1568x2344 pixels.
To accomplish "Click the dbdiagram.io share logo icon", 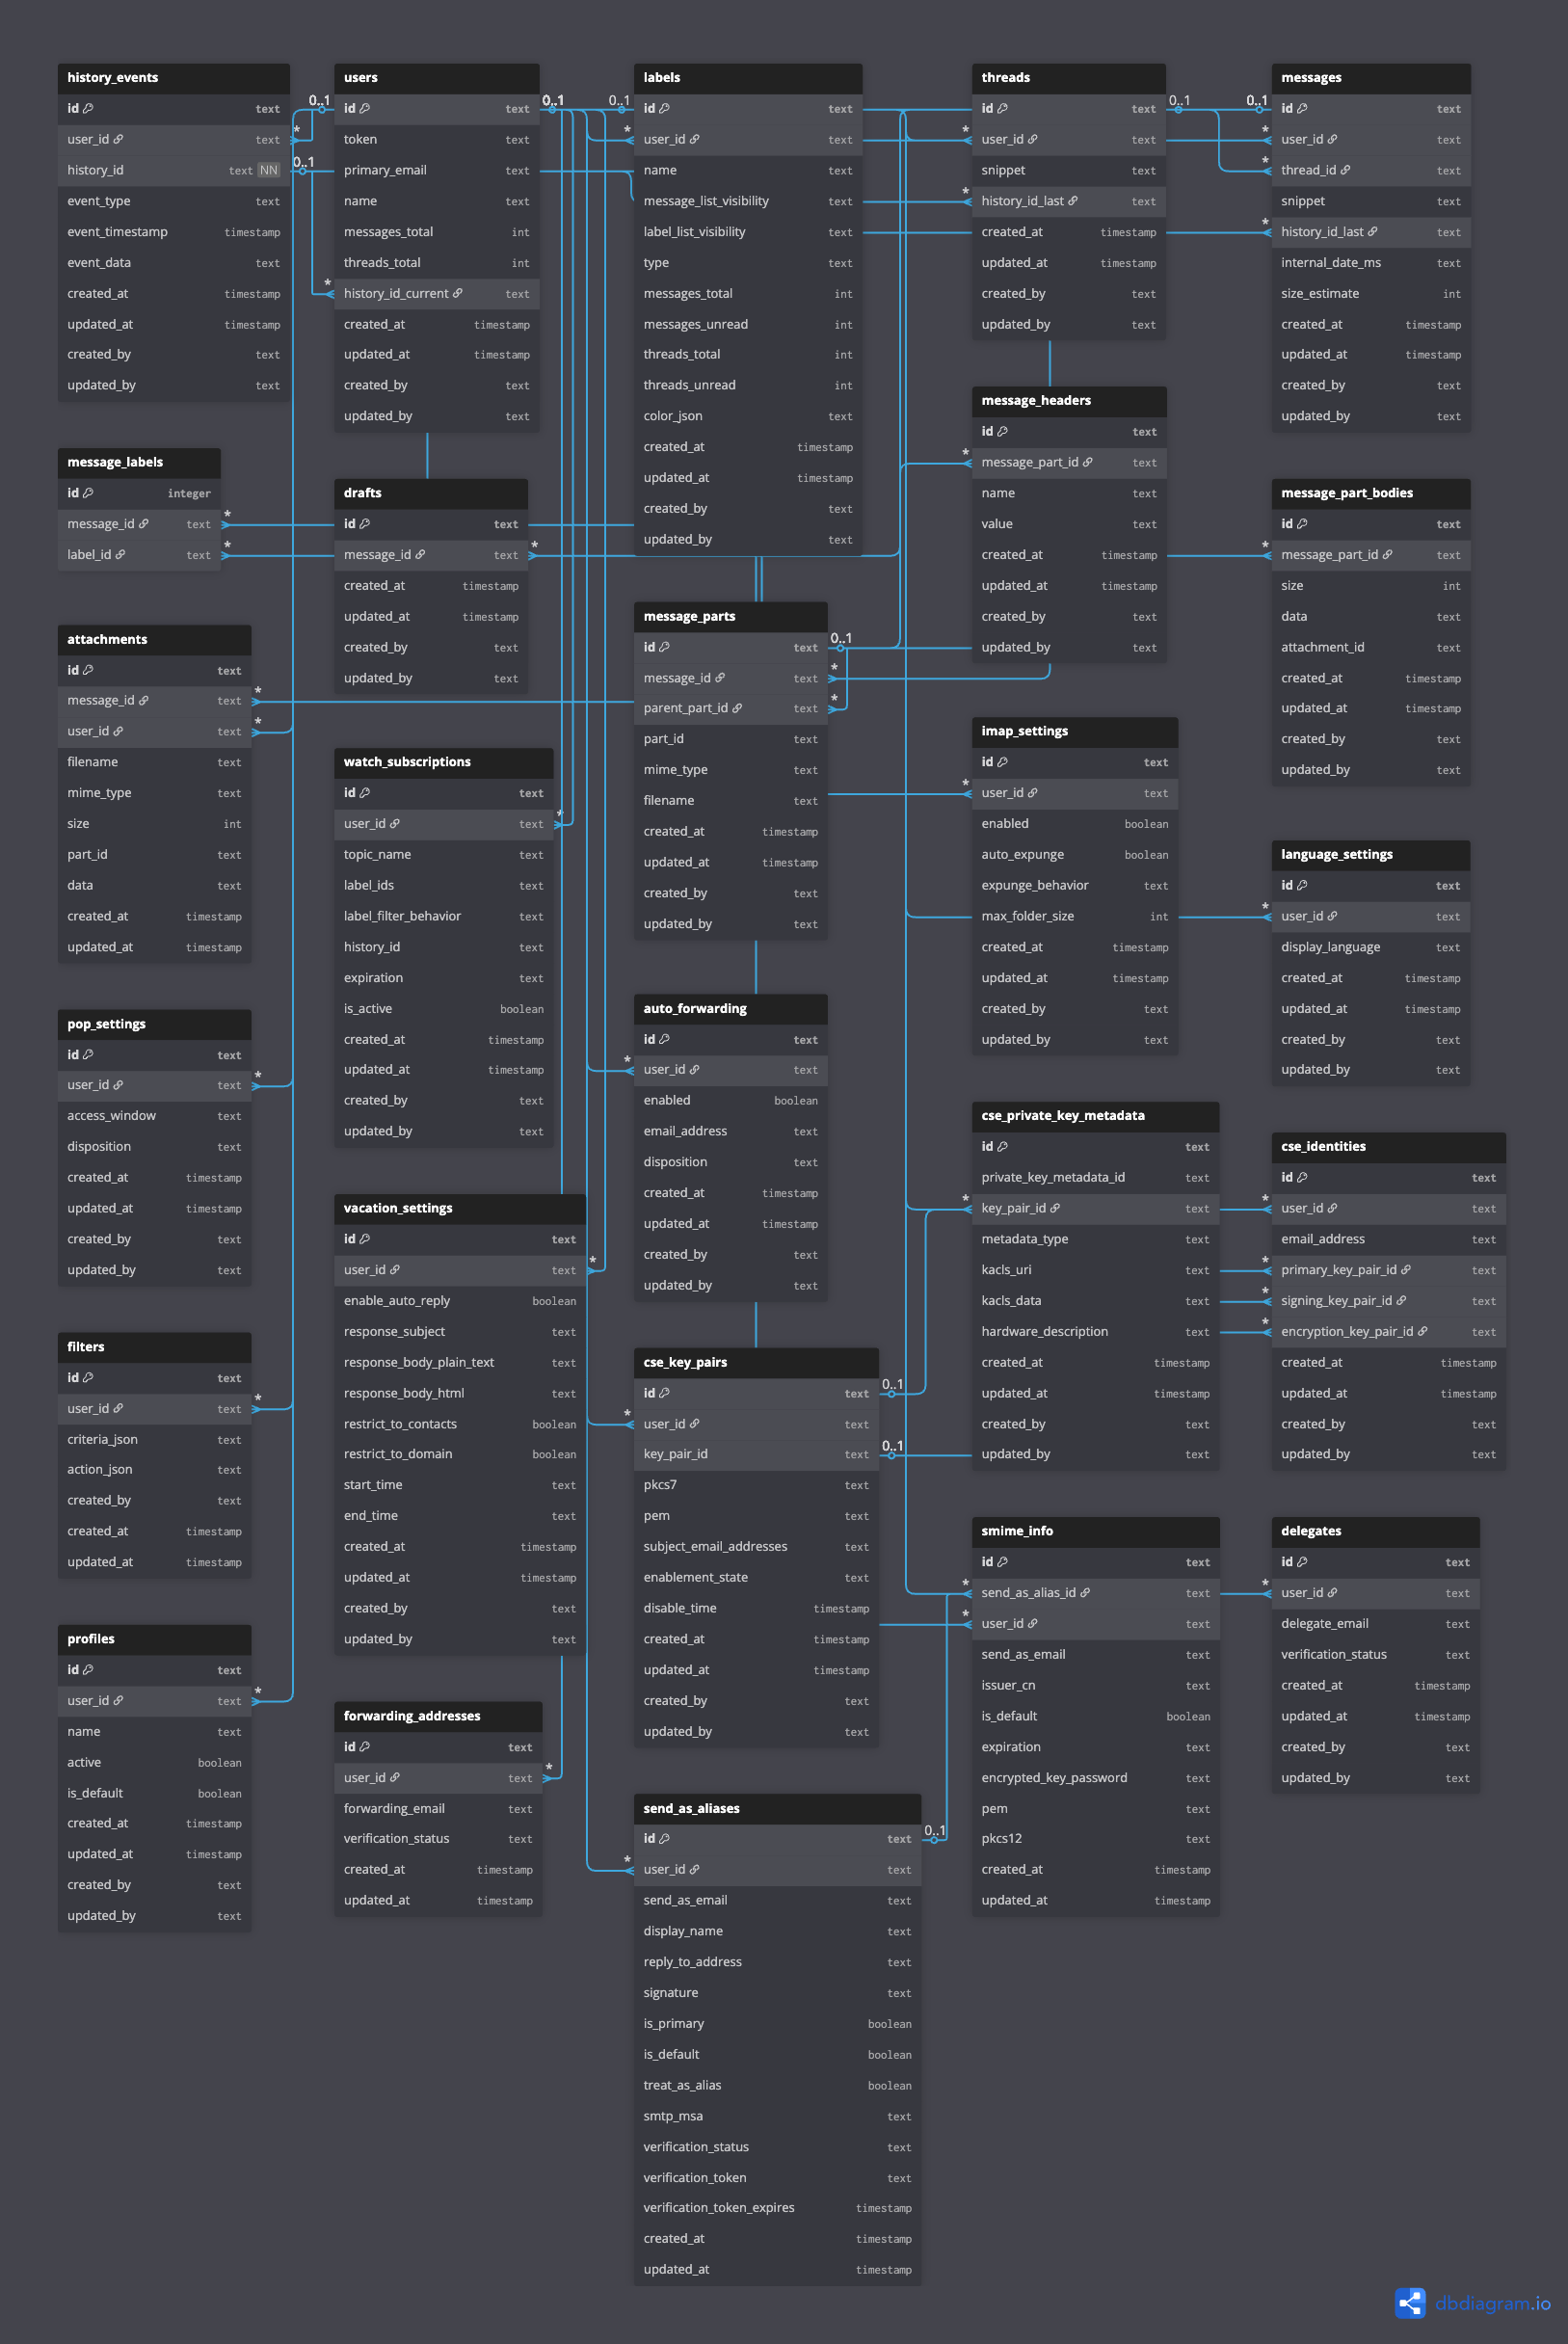I will coord(1410,2303).
